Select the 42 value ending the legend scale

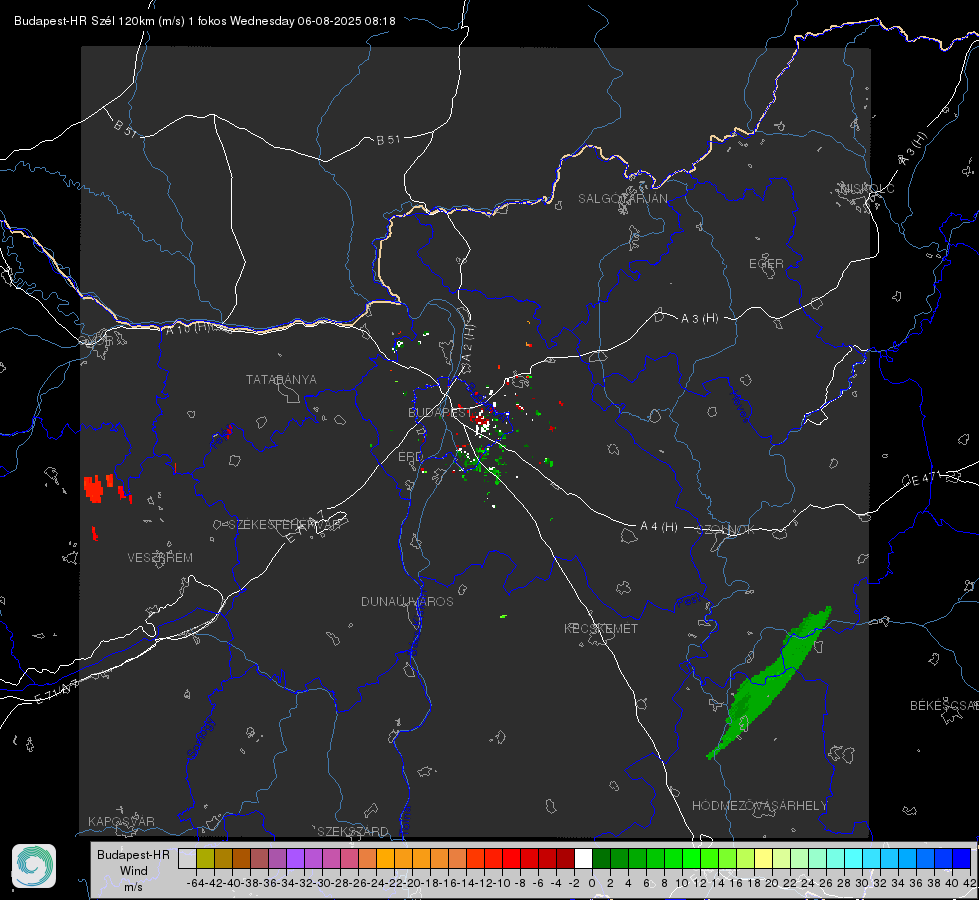(969, 883)
